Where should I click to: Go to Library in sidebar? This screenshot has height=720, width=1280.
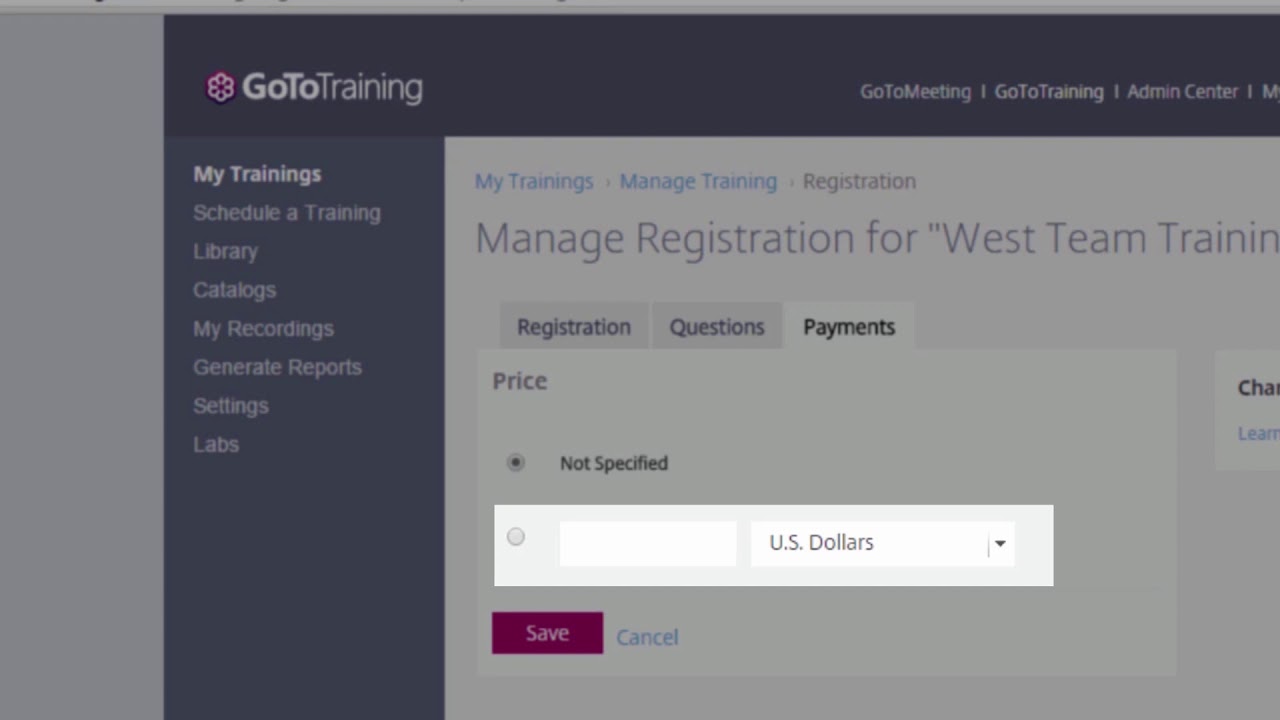225,251
